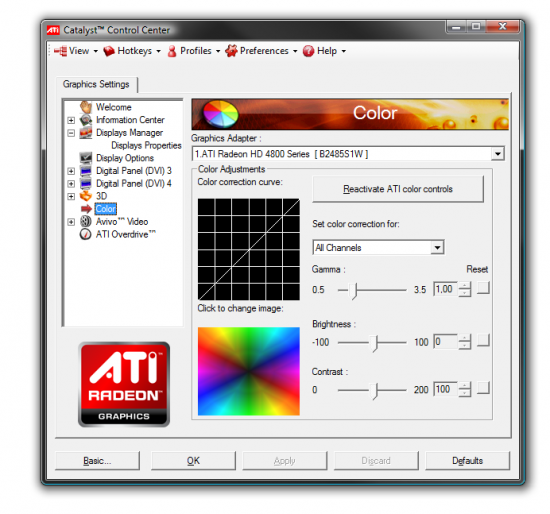Select ATI Overdrive in the tree
Image resolution: width=550 pixels, height=514 pixels.
(x=126, y=234)
